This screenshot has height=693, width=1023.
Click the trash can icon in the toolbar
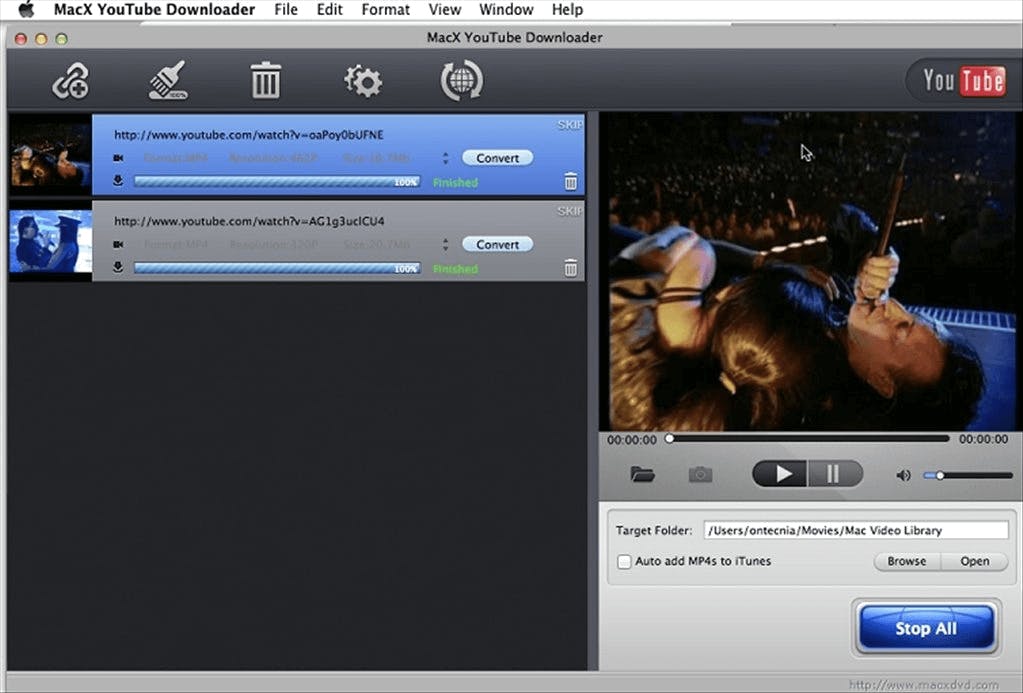[266, 80]
